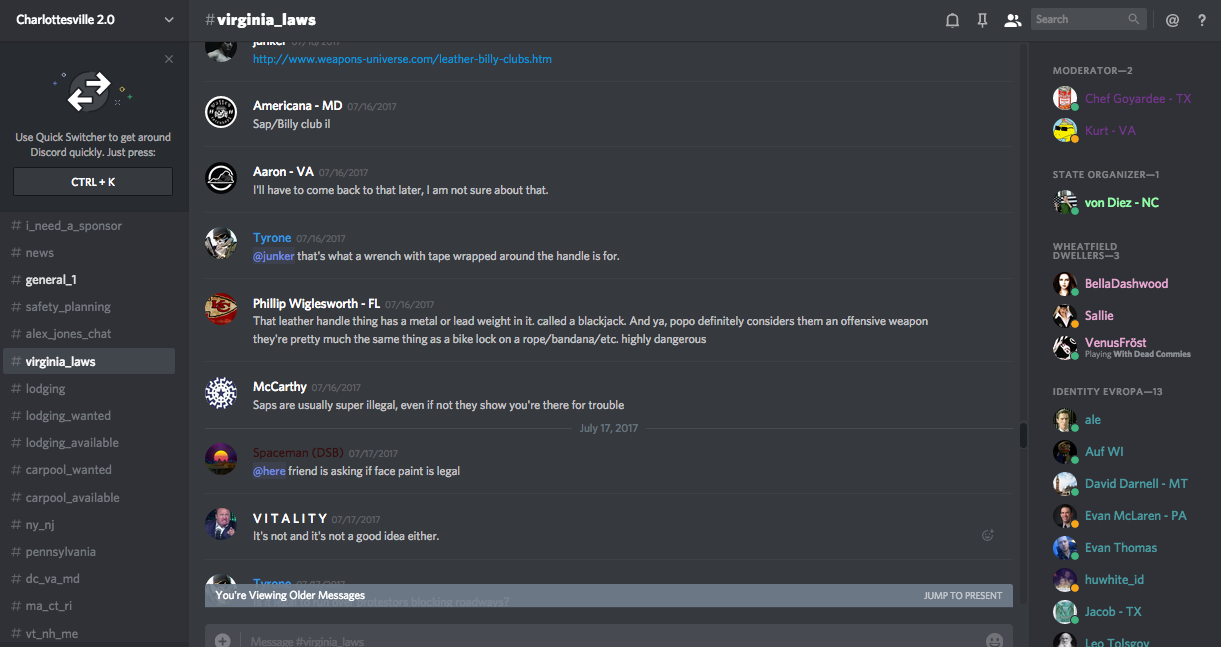Screen dimensions: 1221x647
Task: Expand the Charlottesville 2.0 server menu
Action: coord(168,20)
